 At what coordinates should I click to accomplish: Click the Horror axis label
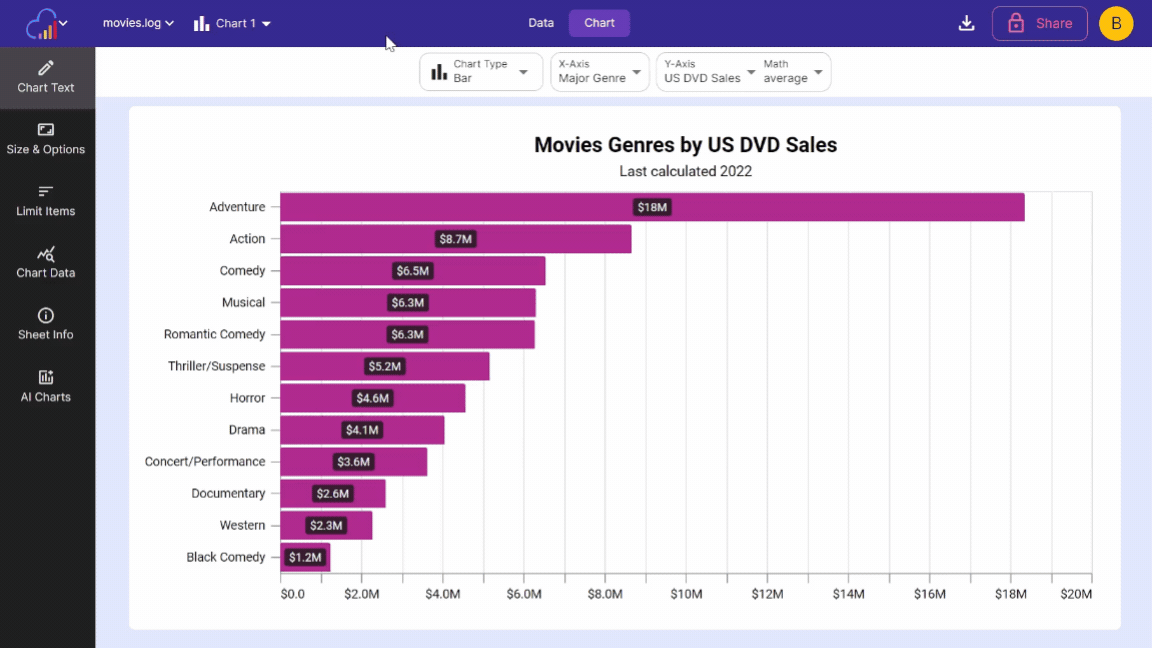[x=248, y=397]
